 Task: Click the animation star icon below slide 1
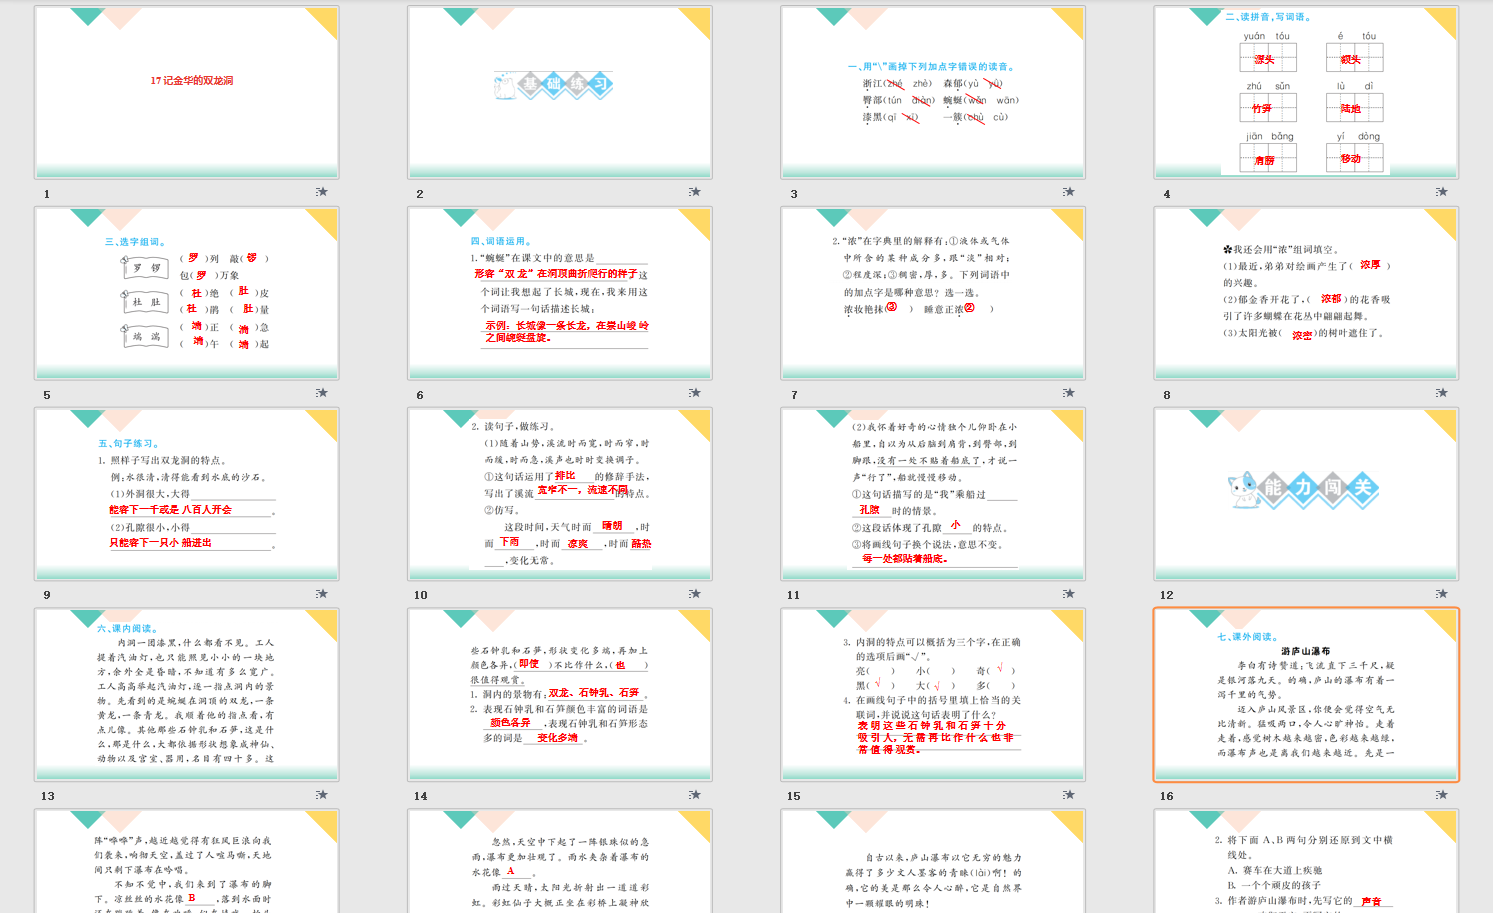pos(322,191)
